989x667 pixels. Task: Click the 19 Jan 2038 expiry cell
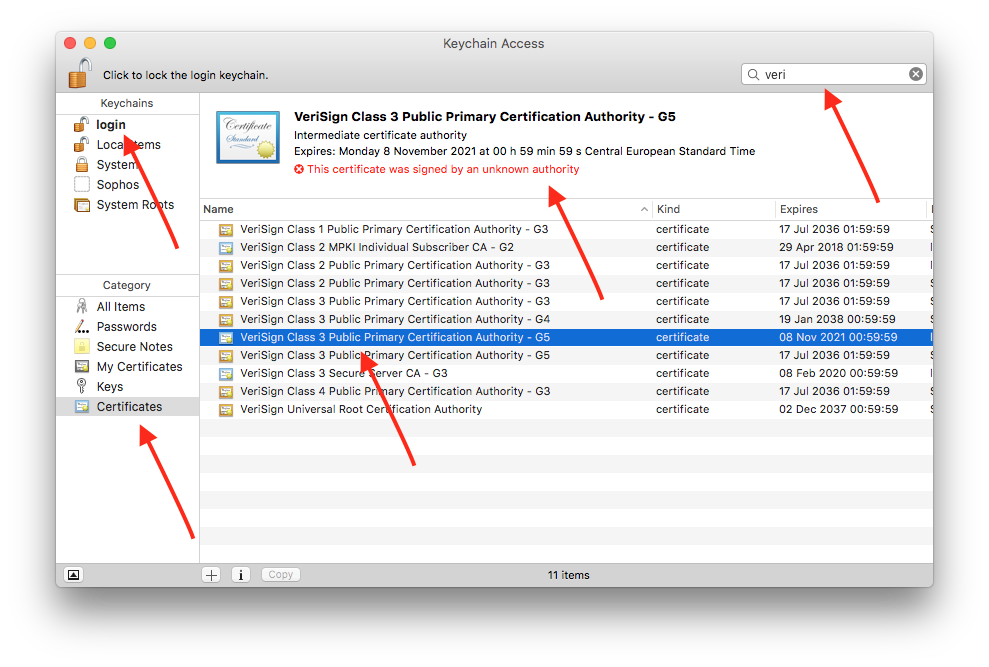point(837,319)
